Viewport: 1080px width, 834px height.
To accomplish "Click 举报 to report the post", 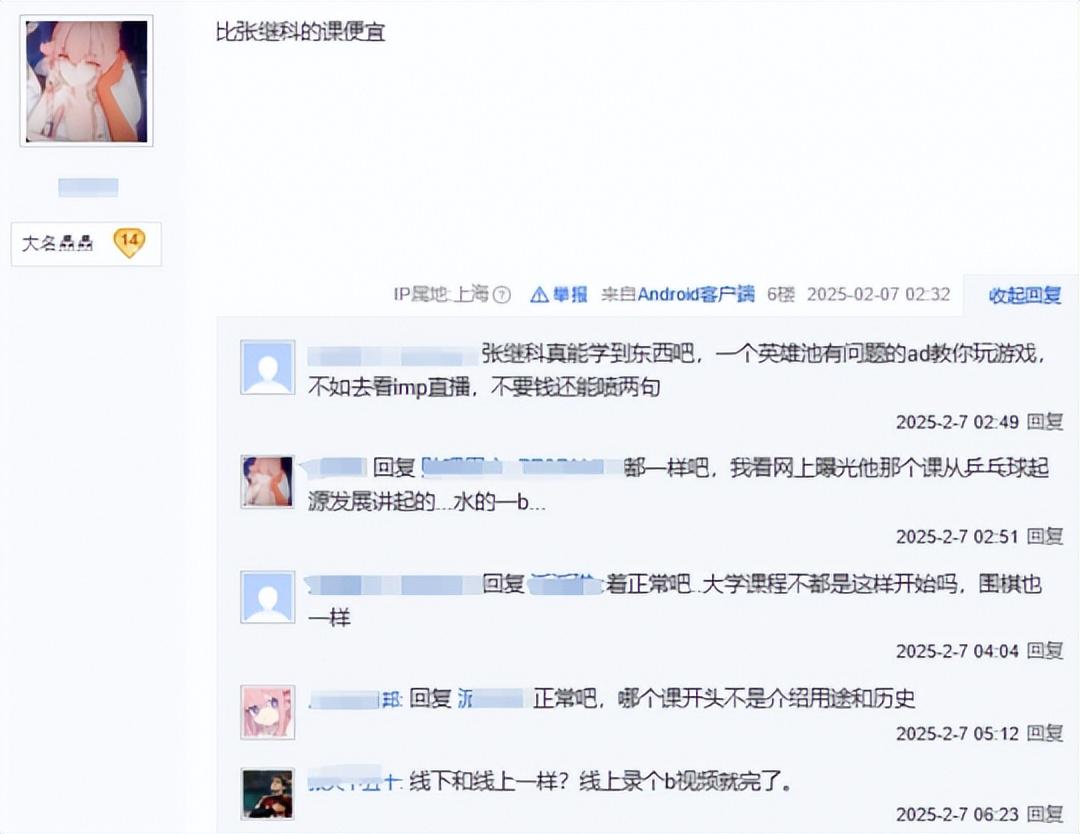I will tap(570, 295).
